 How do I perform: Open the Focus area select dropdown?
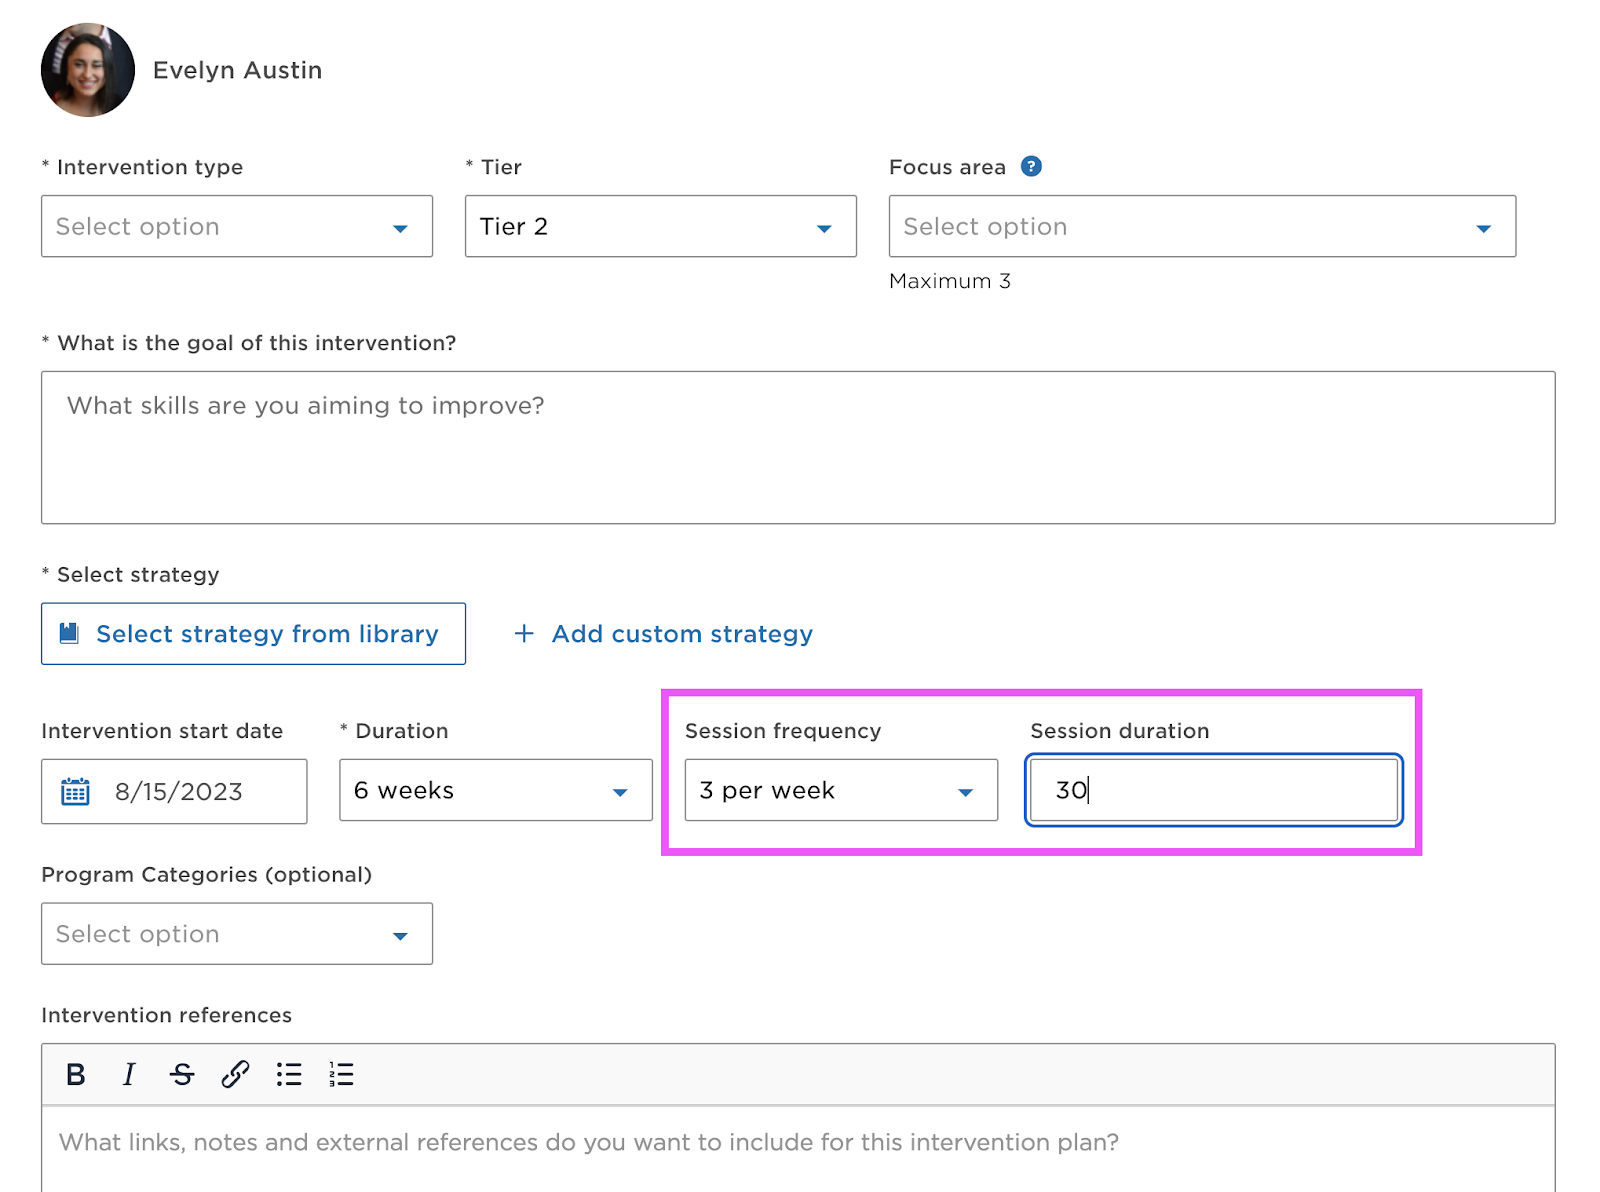(1201, 227)
